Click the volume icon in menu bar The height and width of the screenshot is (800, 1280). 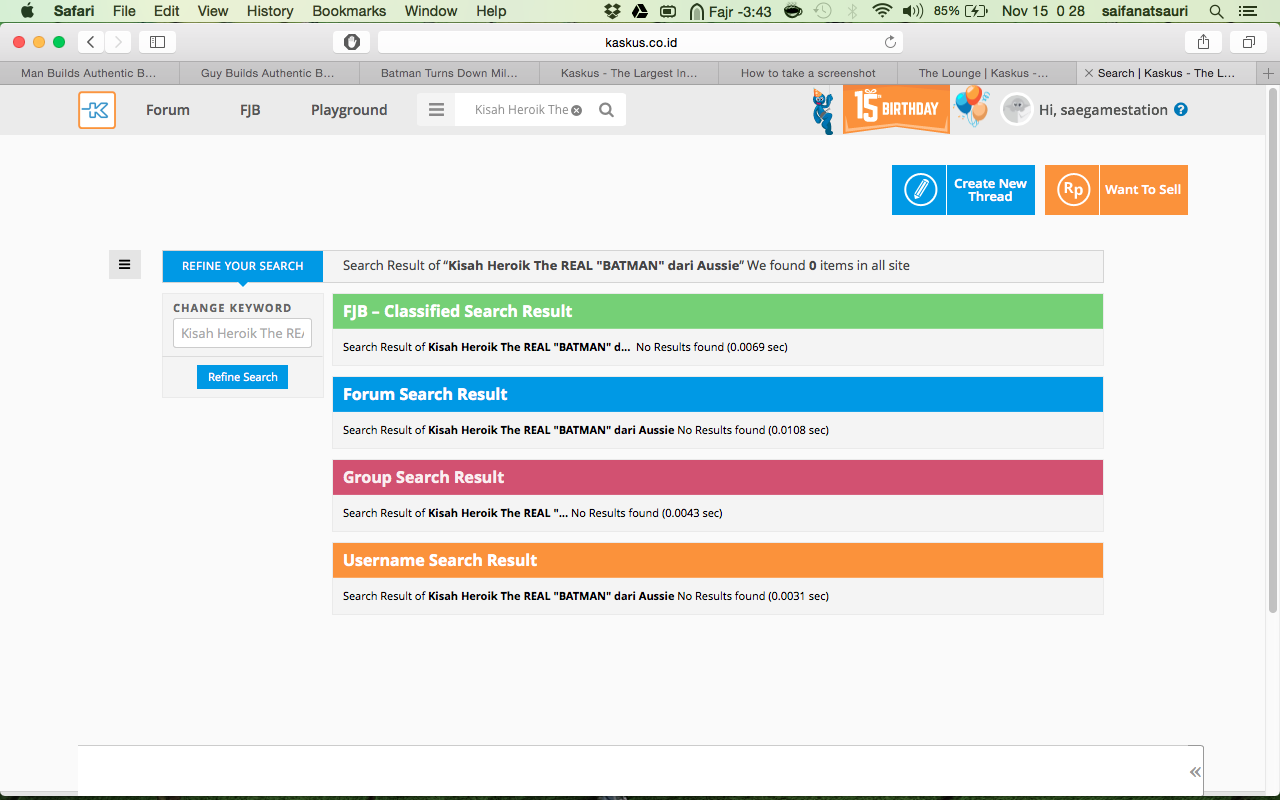[x=912, y=11]
